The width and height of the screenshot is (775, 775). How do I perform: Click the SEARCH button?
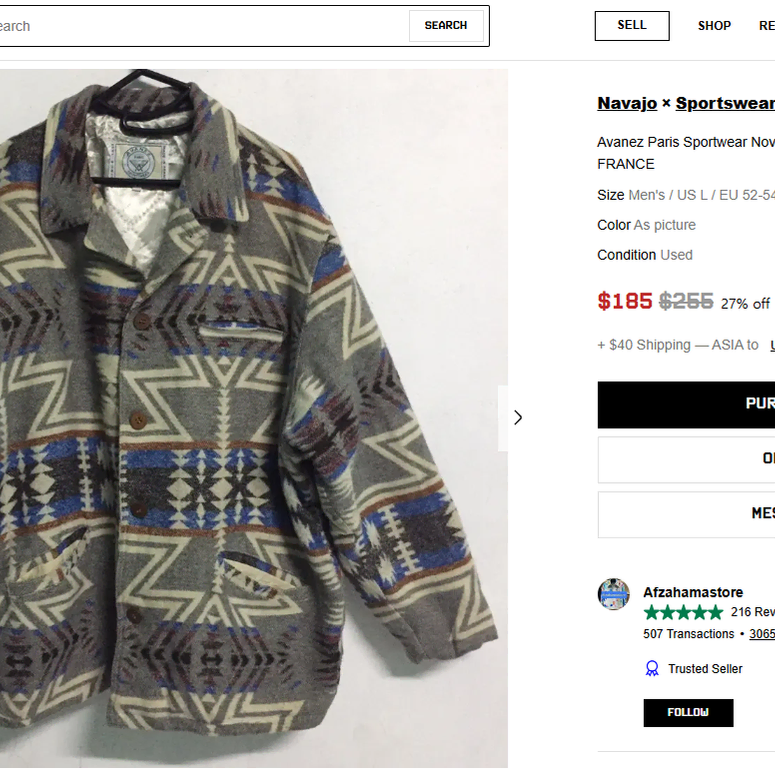446,25
